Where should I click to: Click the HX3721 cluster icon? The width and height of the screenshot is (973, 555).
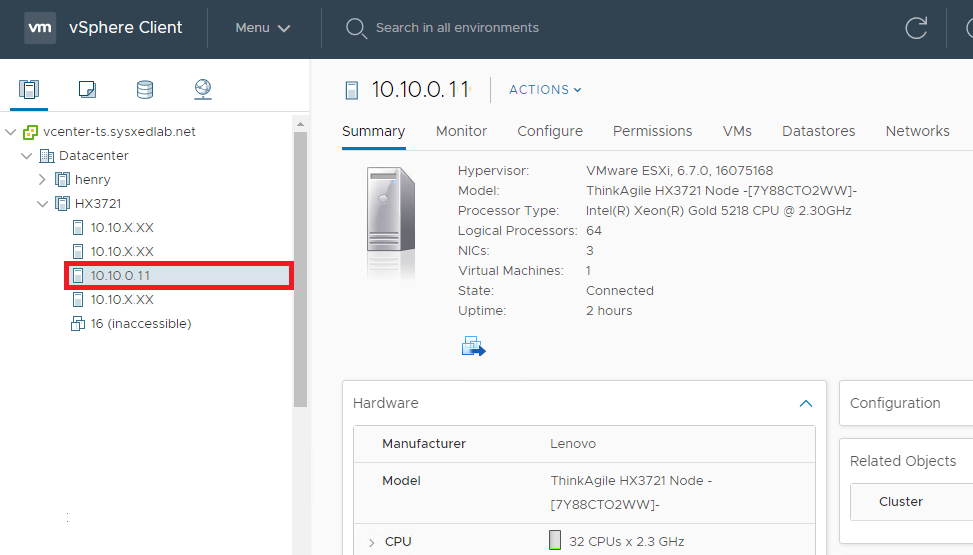(62, 204)
